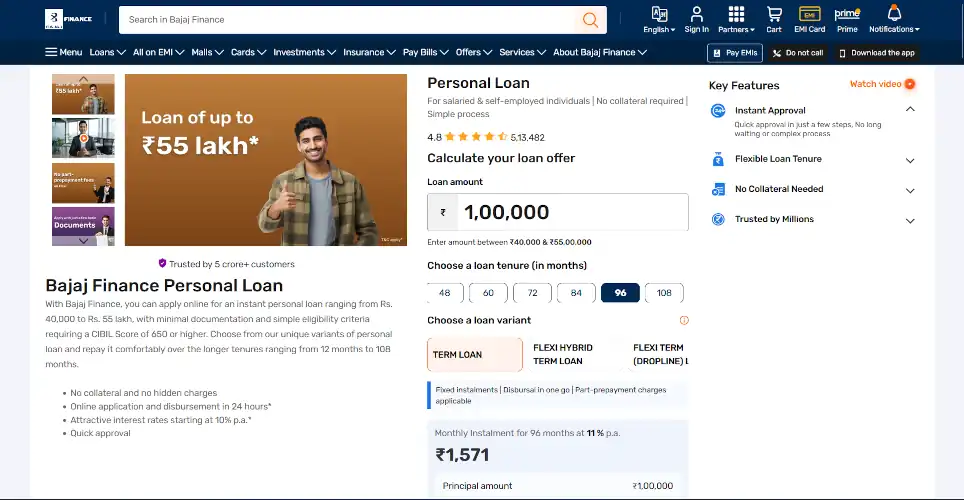This screenshot has width=964, height=500.
Task: Click the Watch video link
Action: pyautogui.click(x=875, y=84)
